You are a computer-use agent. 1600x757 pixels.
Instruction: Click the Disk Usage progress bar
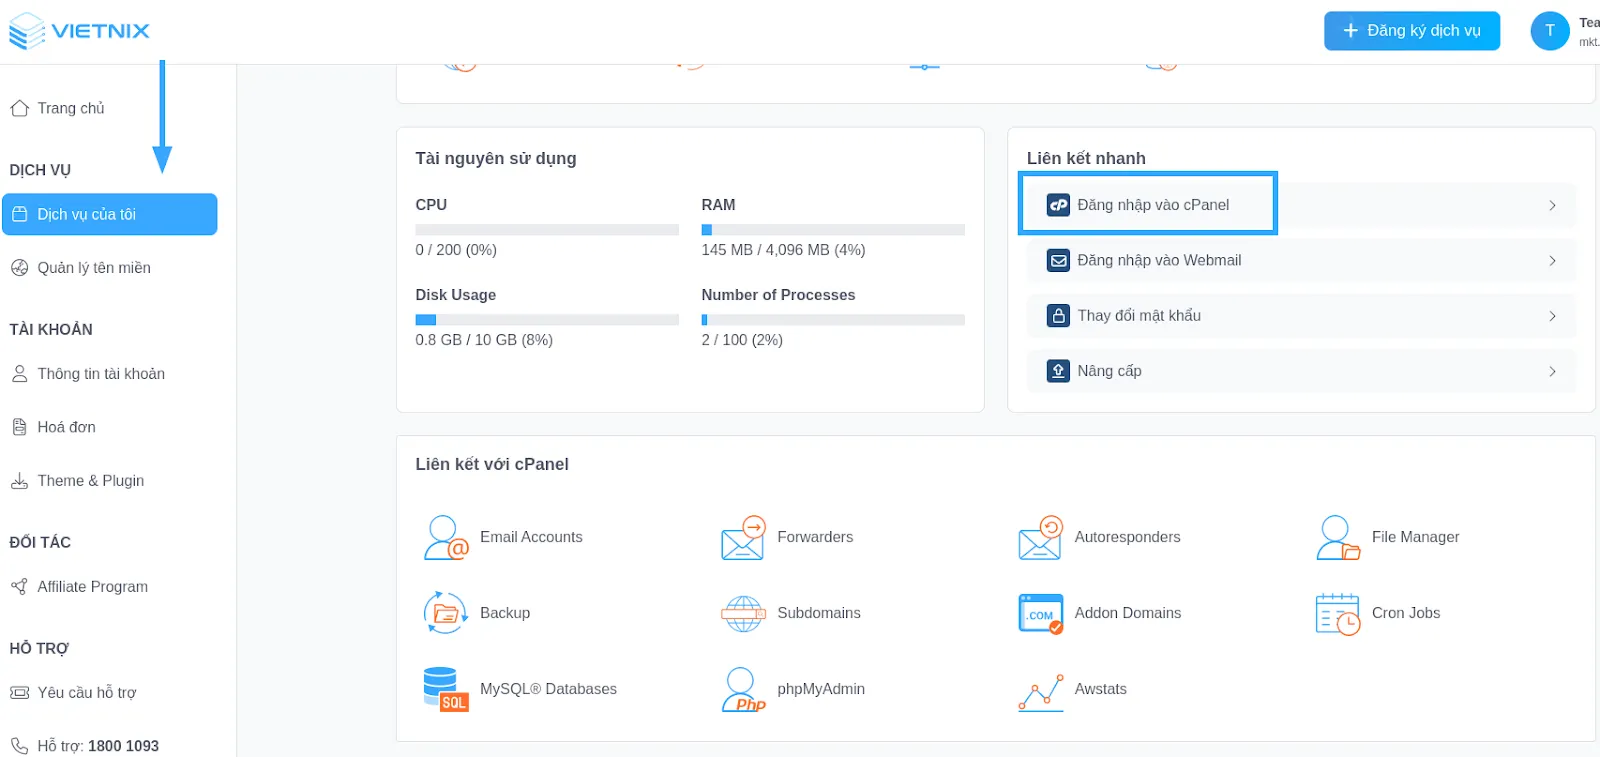tap(547, 320)
